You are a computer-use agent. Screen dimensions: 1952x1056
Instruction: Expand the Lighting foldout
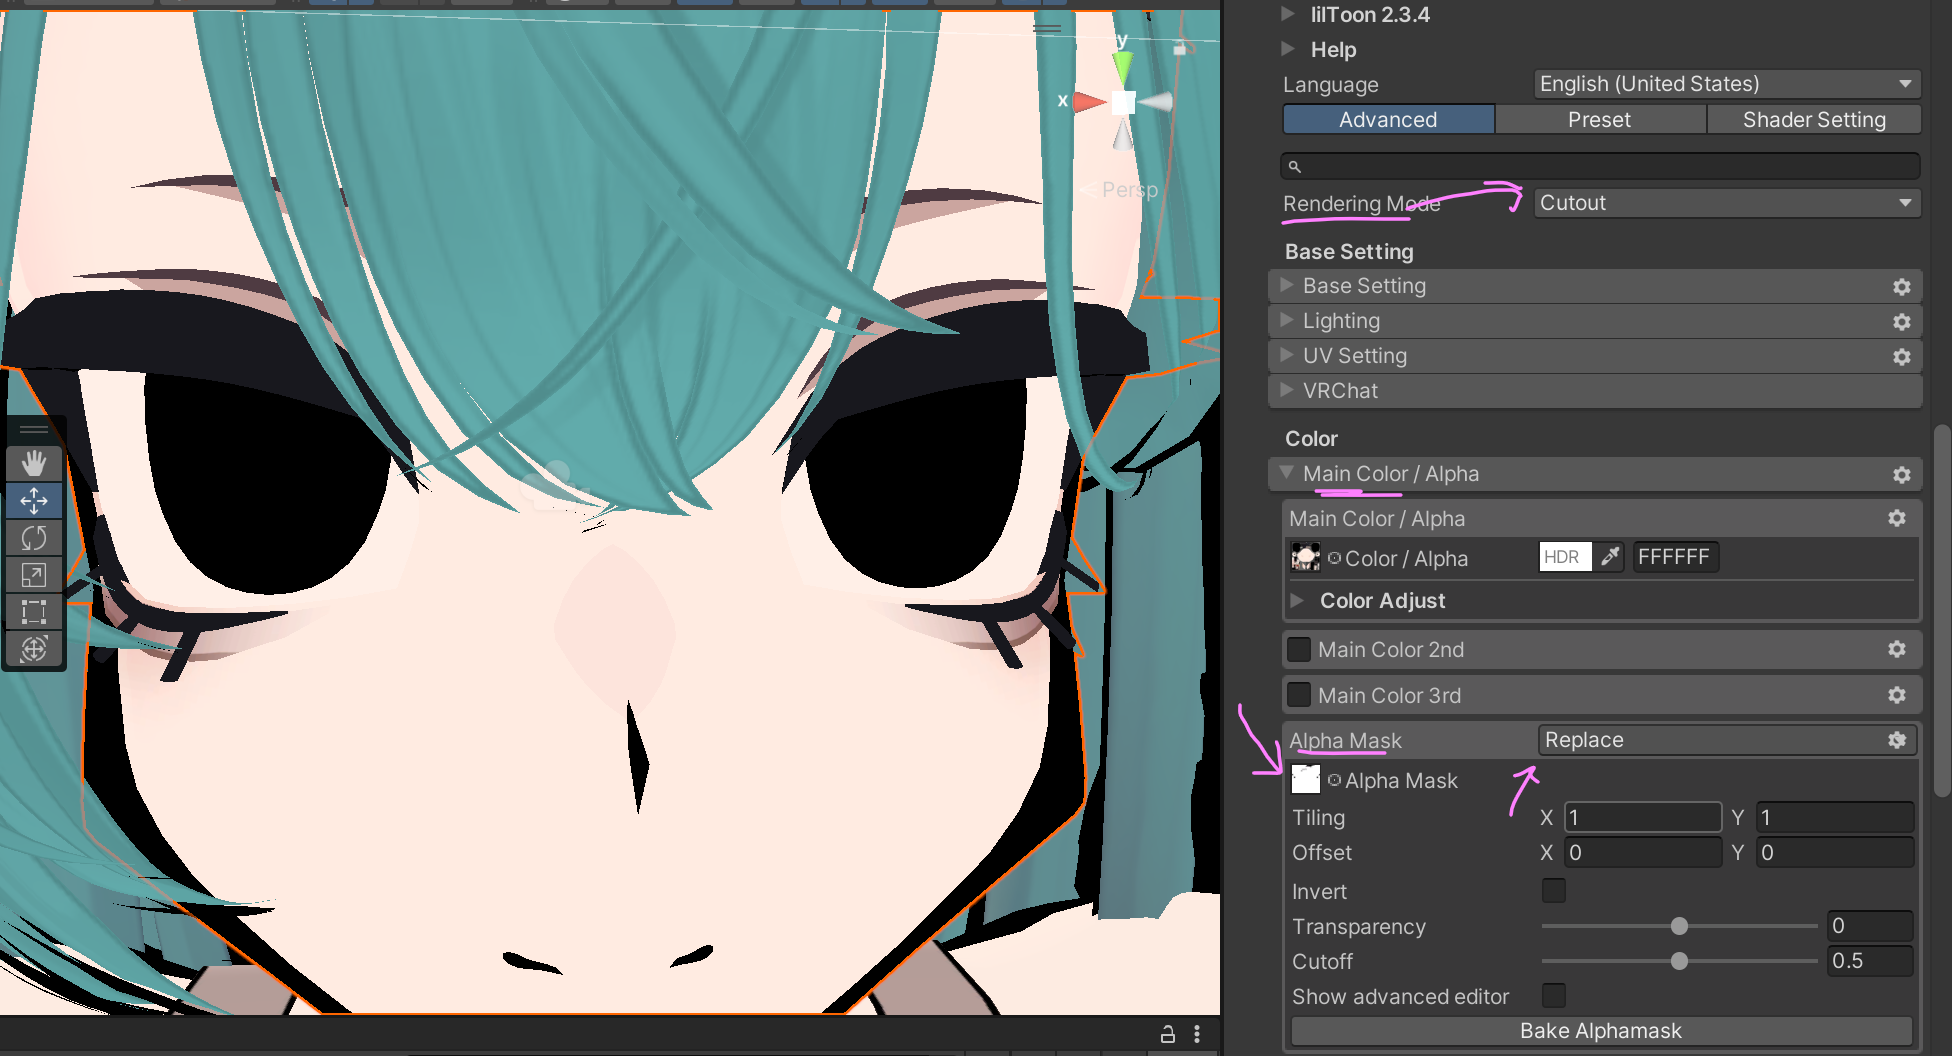[x=1287, y=321]
